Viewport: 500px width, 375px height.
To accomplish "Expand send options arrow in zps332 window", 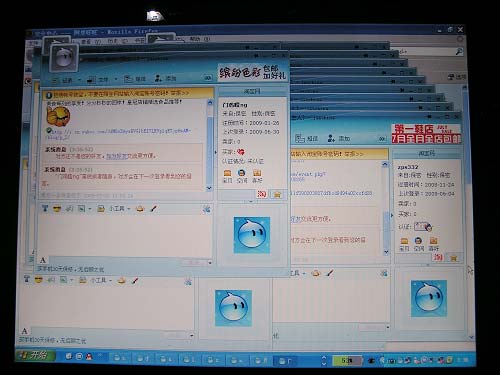I will coord(388,327).
